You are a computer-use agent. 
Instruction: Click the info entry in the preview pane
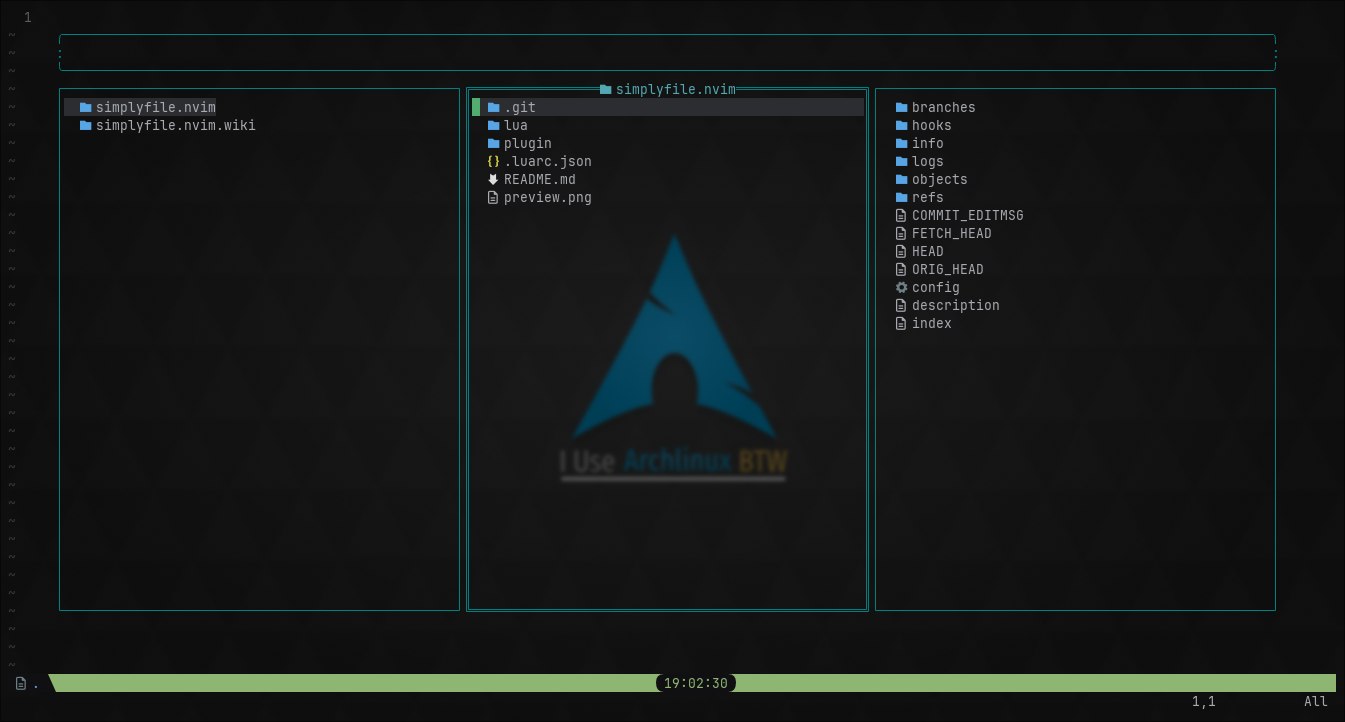click(x=928, y=143)
